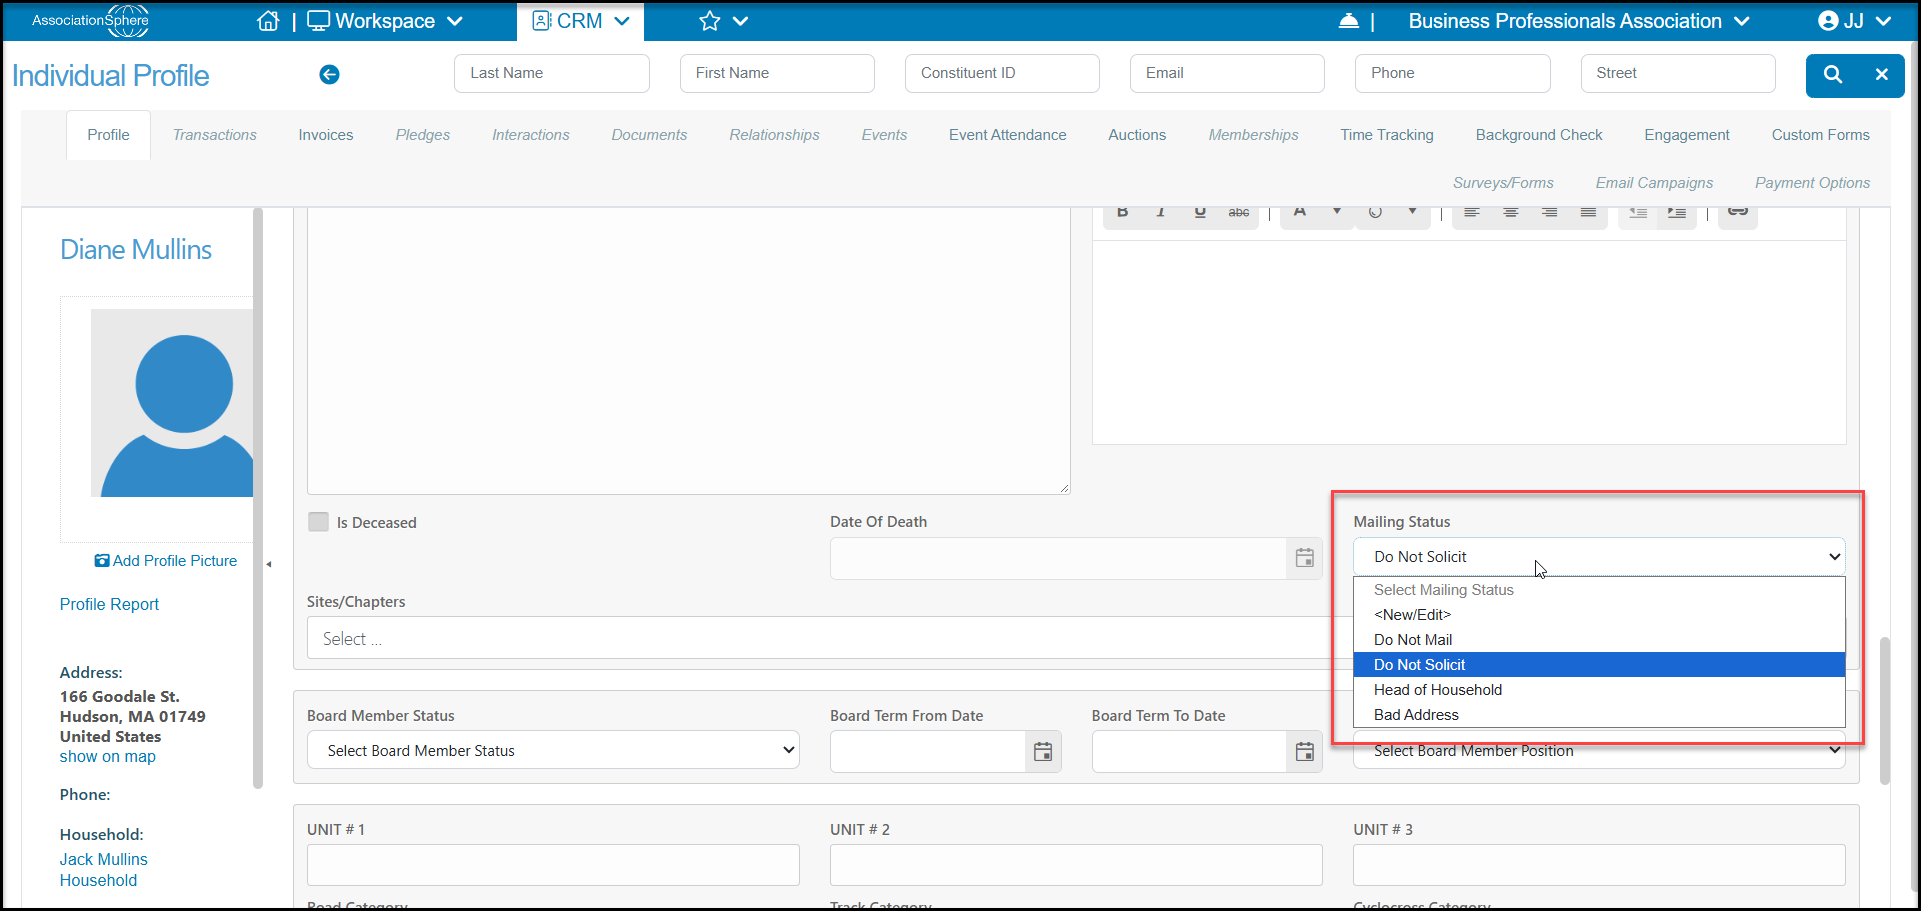Select the <New/Edit> mailing status option
The height and width of the screenshot is (911, 1921).
[x=1599, y=615]
